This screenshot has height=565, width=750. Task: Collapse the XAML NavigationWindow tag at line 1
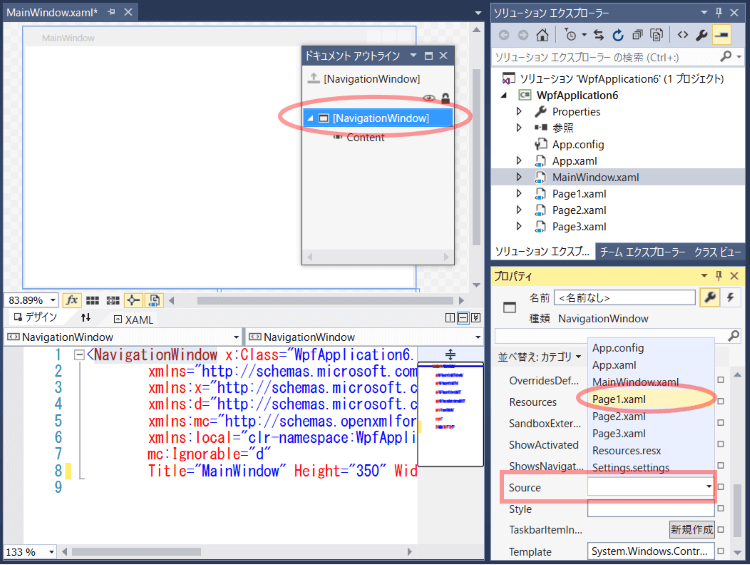point(79,355)
